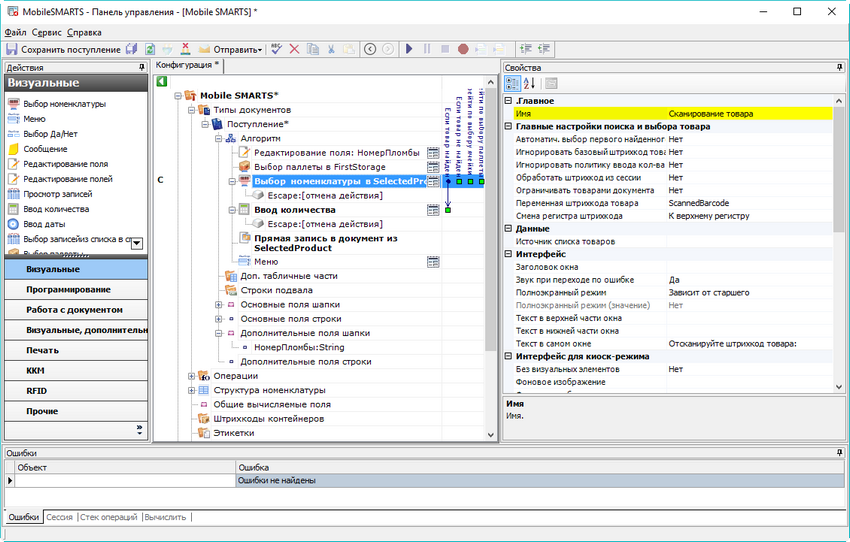The height and width of the screenshot is (542, 850).
Task: Select Прямая запись в документ node
Action: (x=325, y=243)
